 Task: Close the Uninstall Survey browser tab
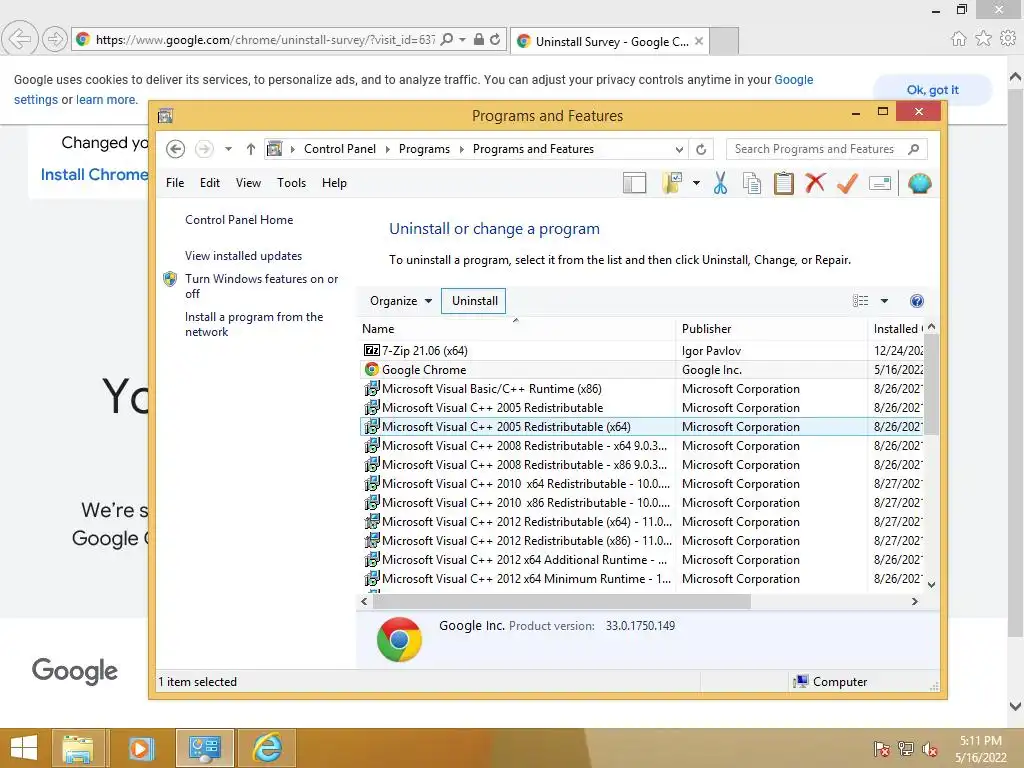pyautogui.click(x=699, y=41)
